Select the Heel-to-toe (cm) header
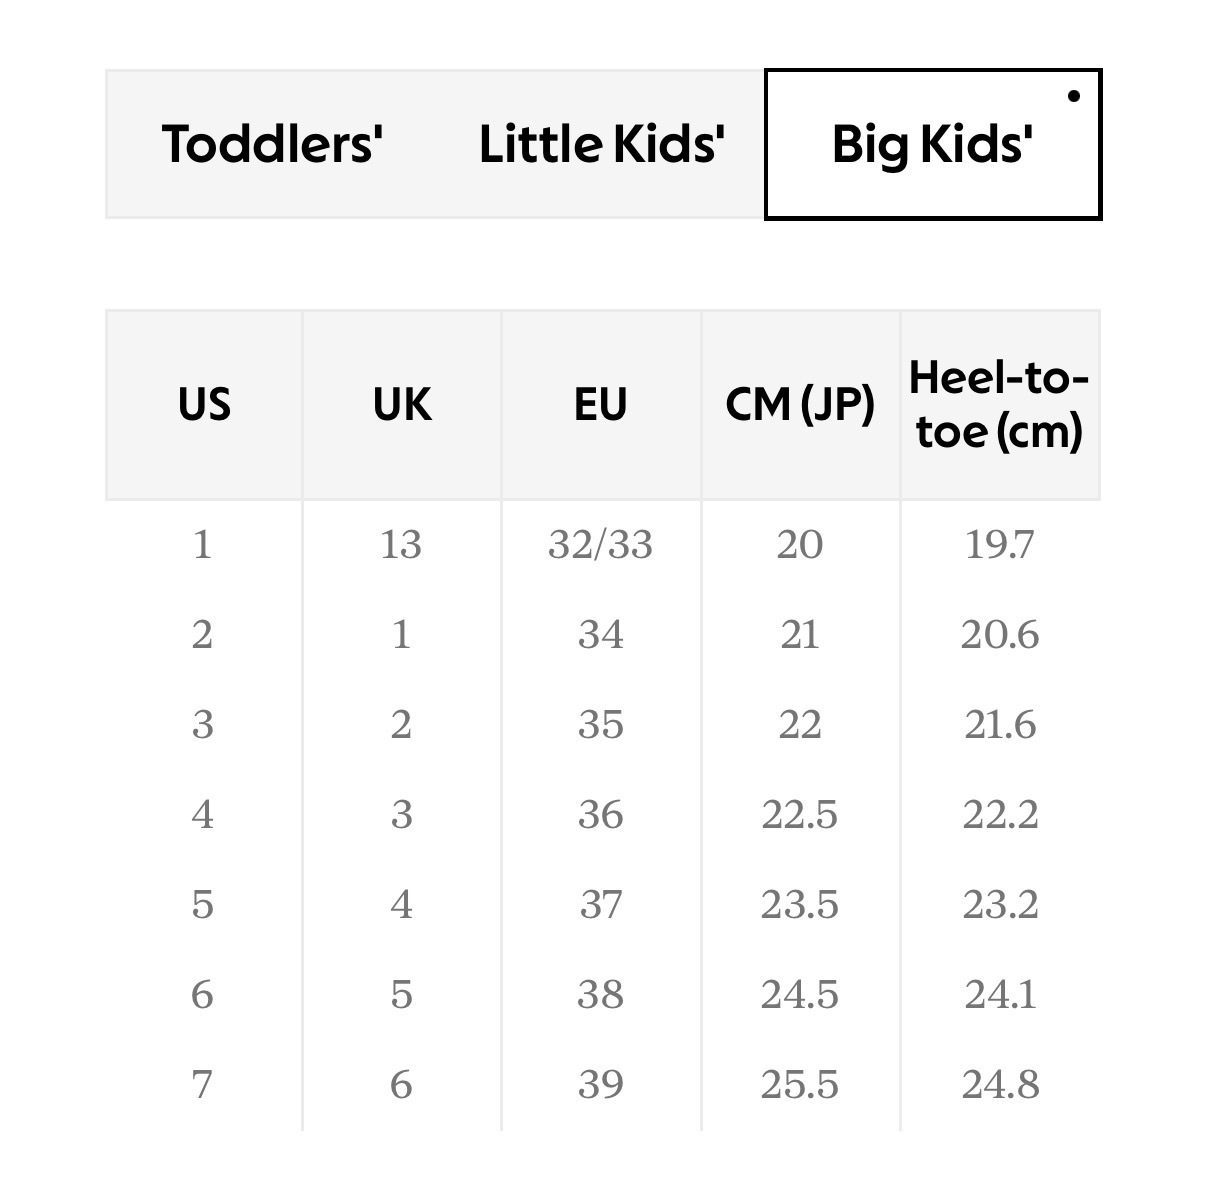The height and width of the screenshot is (1187, 1206). 999,405
